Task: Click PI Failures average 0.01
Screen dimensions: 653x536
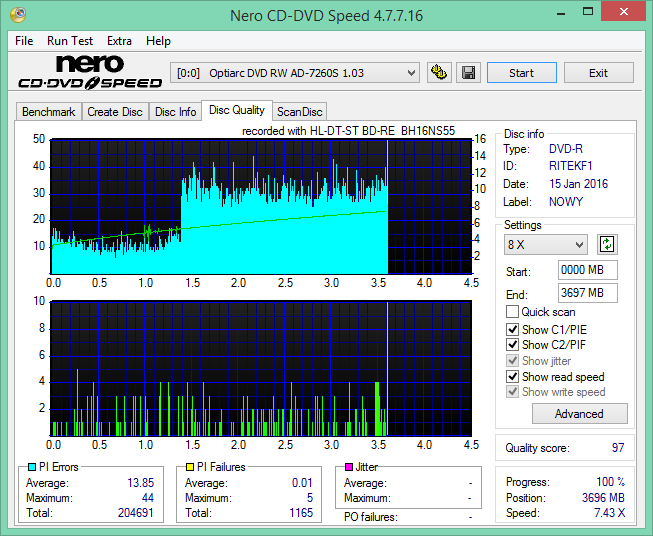Action: pos(302,483)
